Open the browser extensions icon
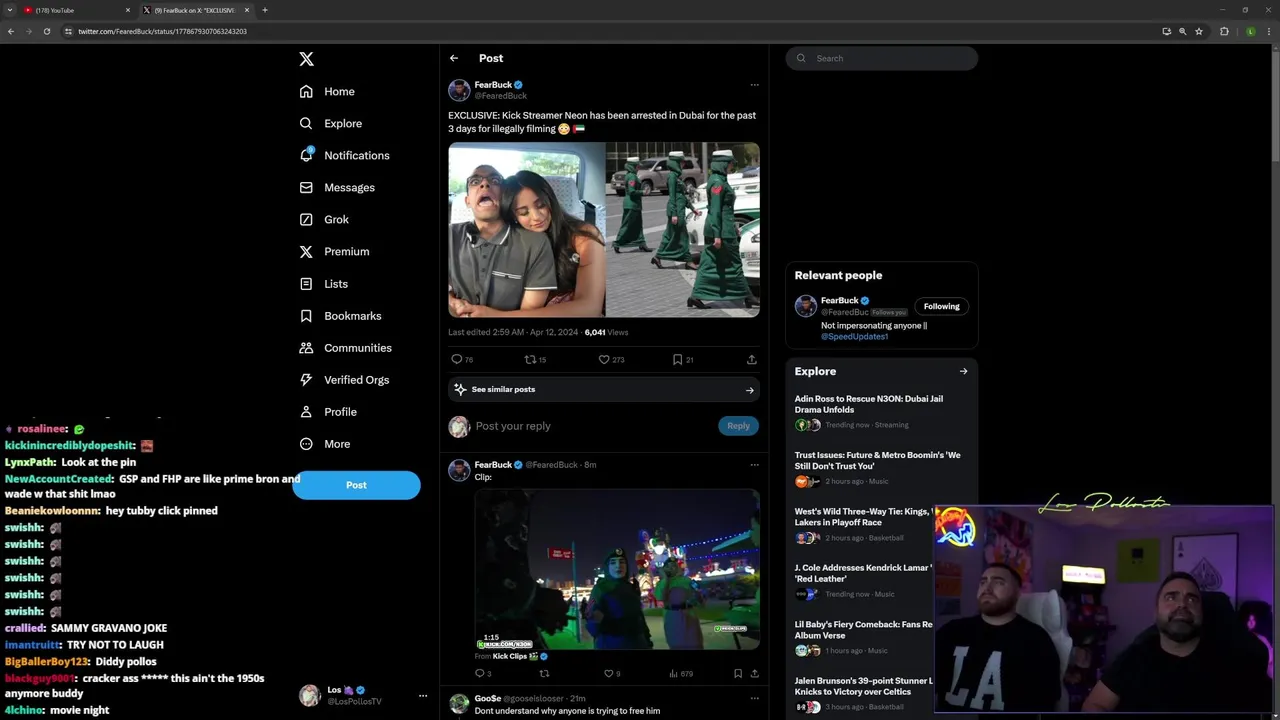This screenshot has height=720, width=1280. coord(1224,31)
